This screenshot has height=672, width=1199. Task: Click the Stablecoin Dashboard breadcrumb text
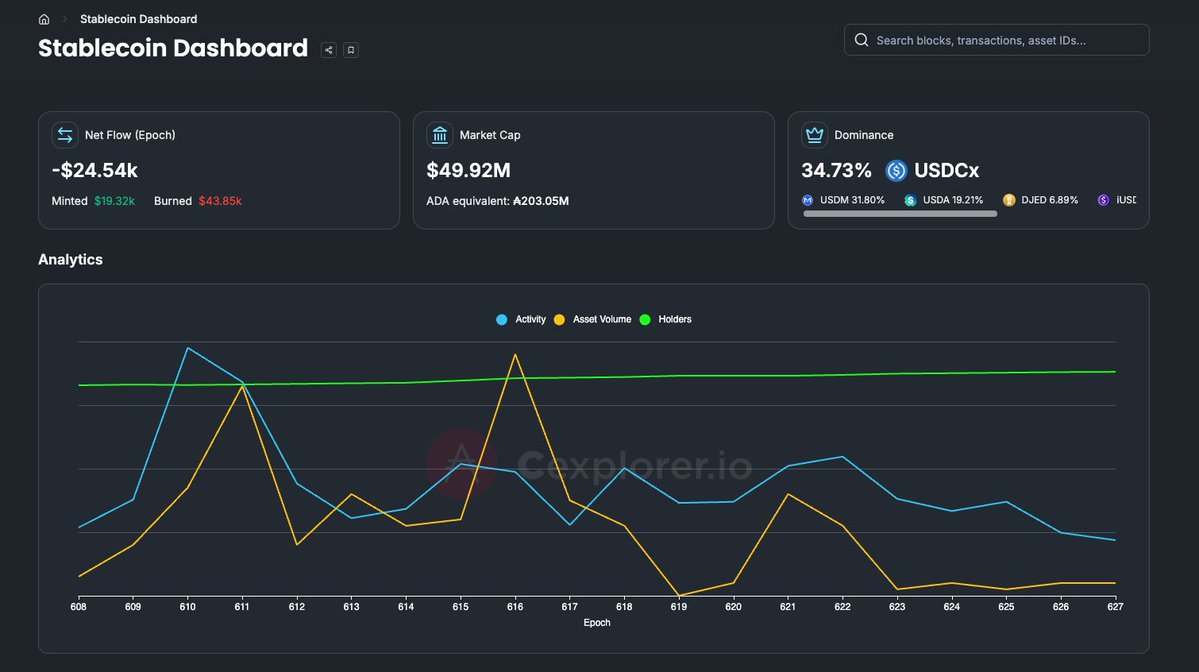tap(138, 19)
